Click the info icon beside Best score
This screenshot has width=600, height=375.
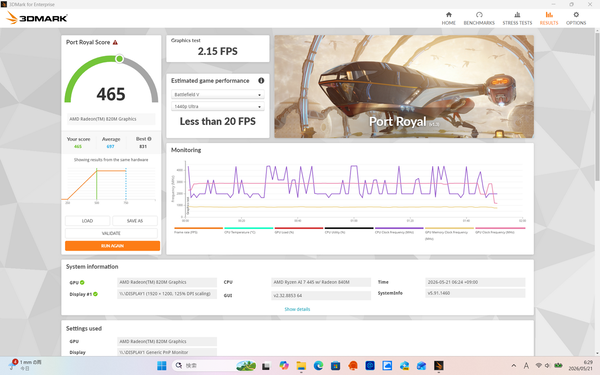point(149,139)
